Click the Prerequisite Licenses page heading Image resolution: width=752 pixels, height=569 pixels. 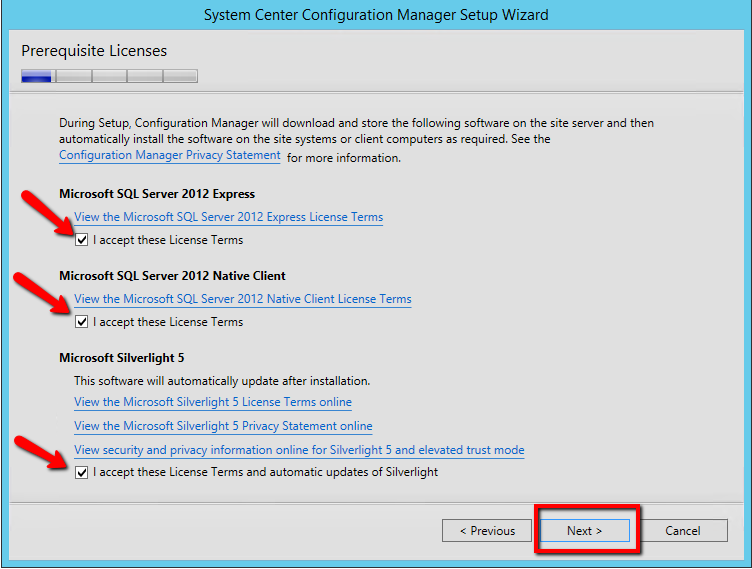click(x=94, y=51)
